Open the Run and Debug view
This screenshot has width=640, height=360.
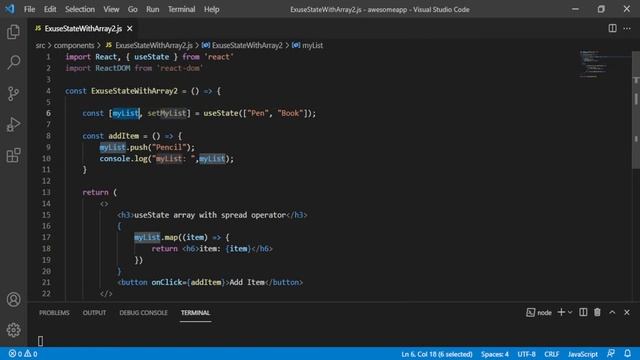pos(13,124)
